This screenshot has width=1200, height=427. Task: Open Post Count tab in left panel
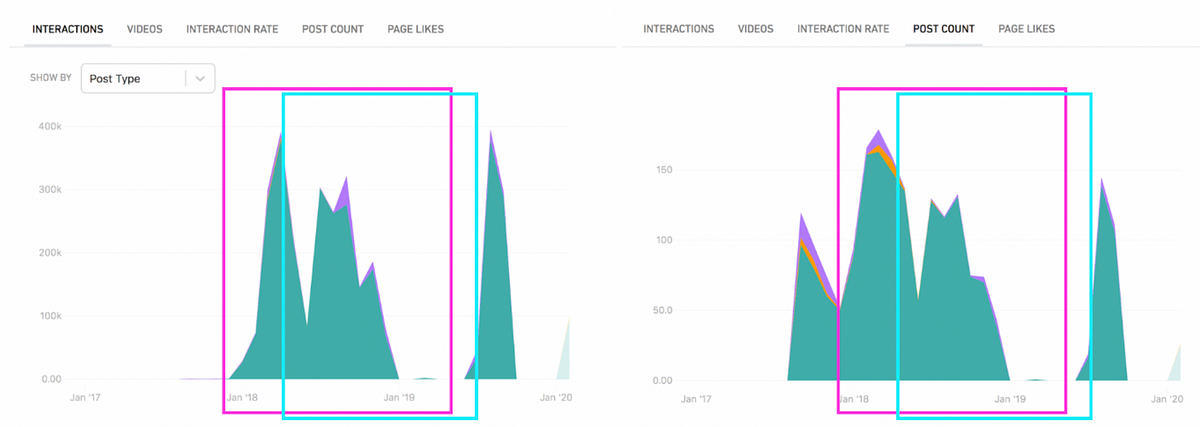pyautogui.click(x=333, y=29)
